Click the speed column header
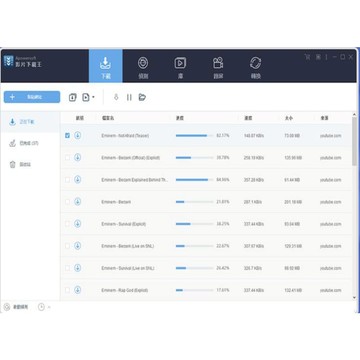 pyautogui.click(x=248, y=118)
